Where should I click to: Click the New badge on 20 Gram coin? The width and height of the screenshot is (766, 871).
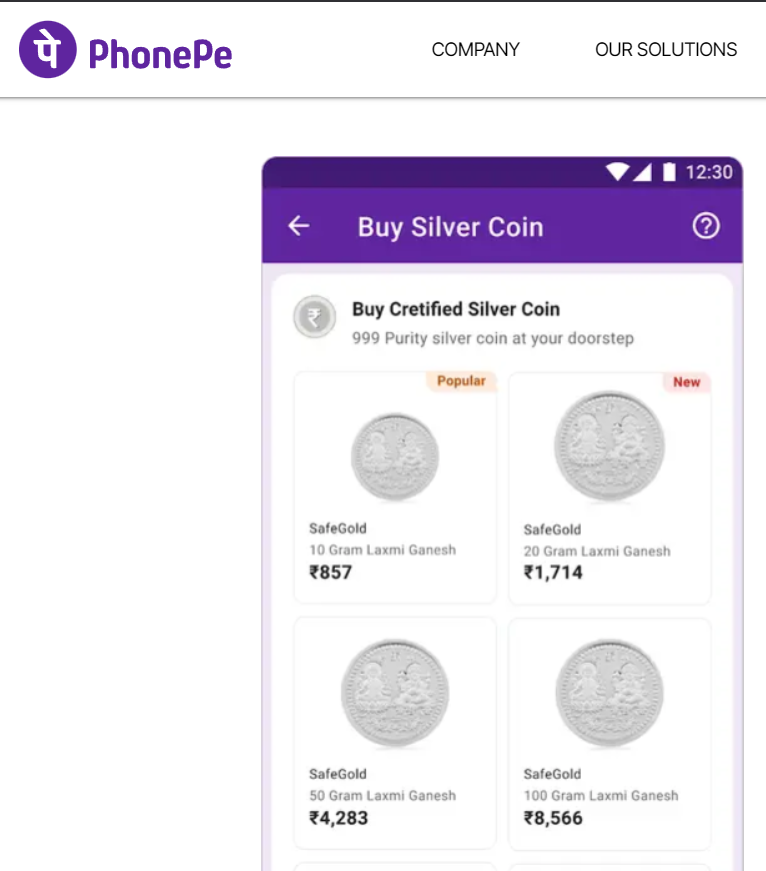[687, 382]
